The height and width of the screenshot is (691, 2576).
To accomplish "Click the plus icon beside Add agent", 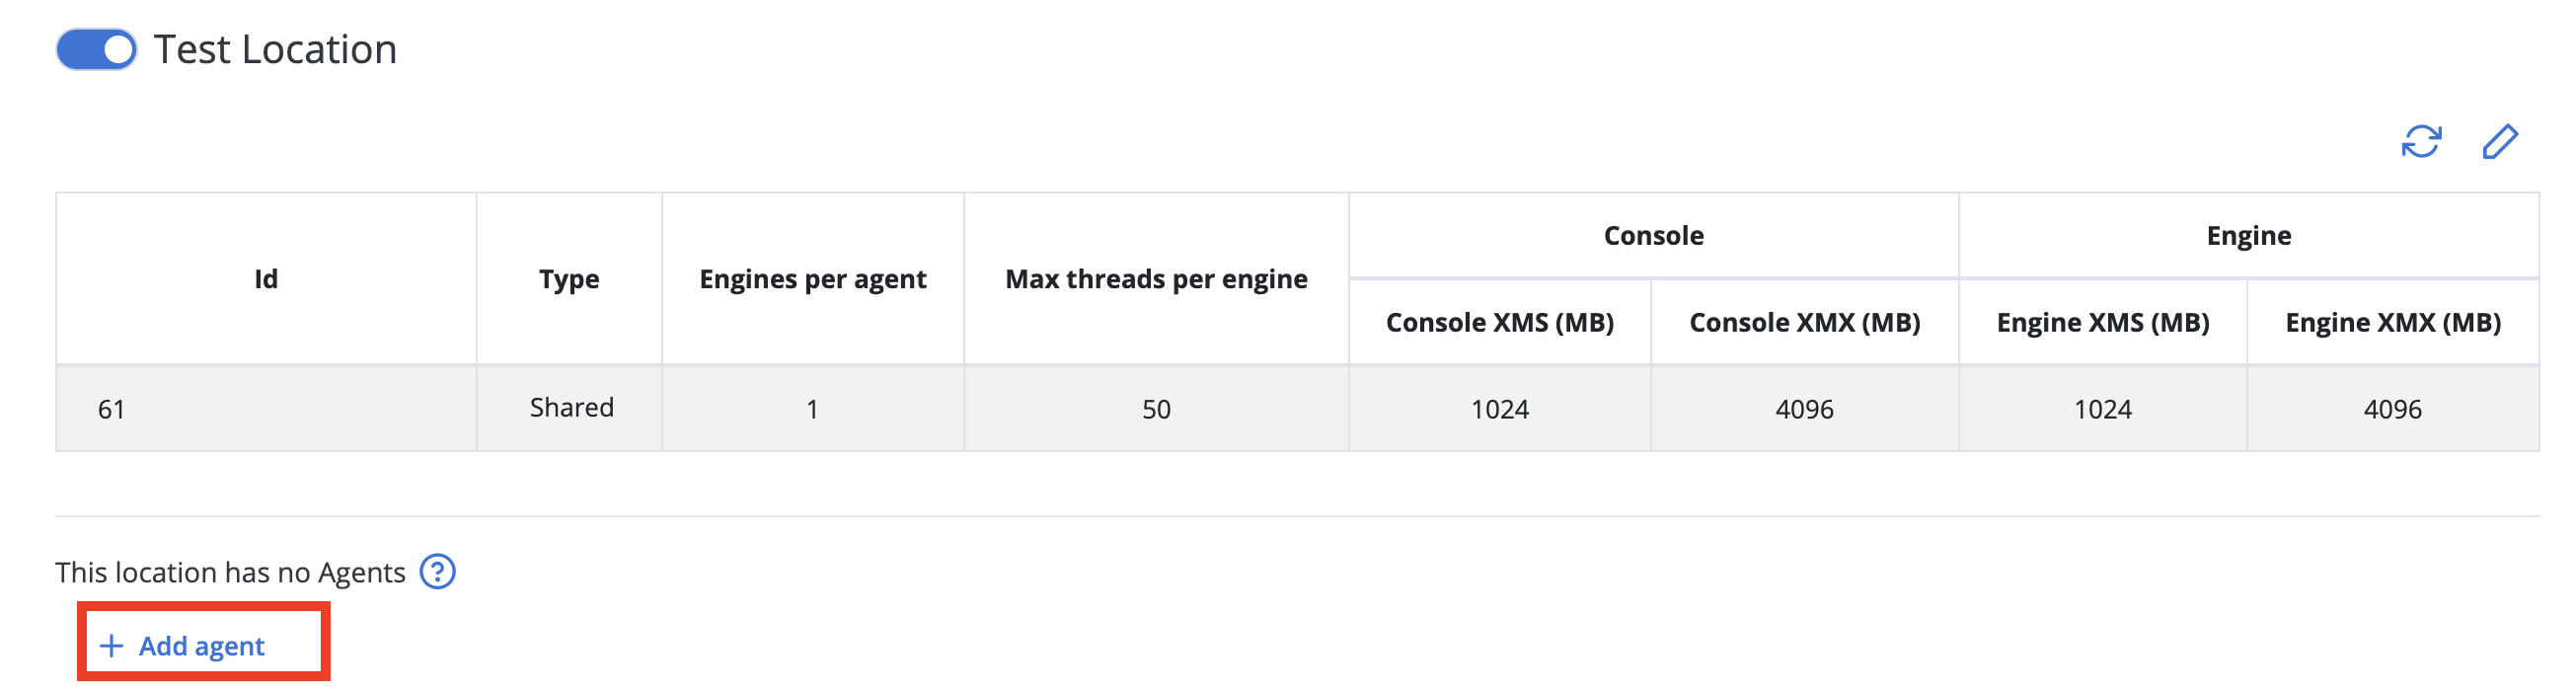I will click(x=112, y=646).
